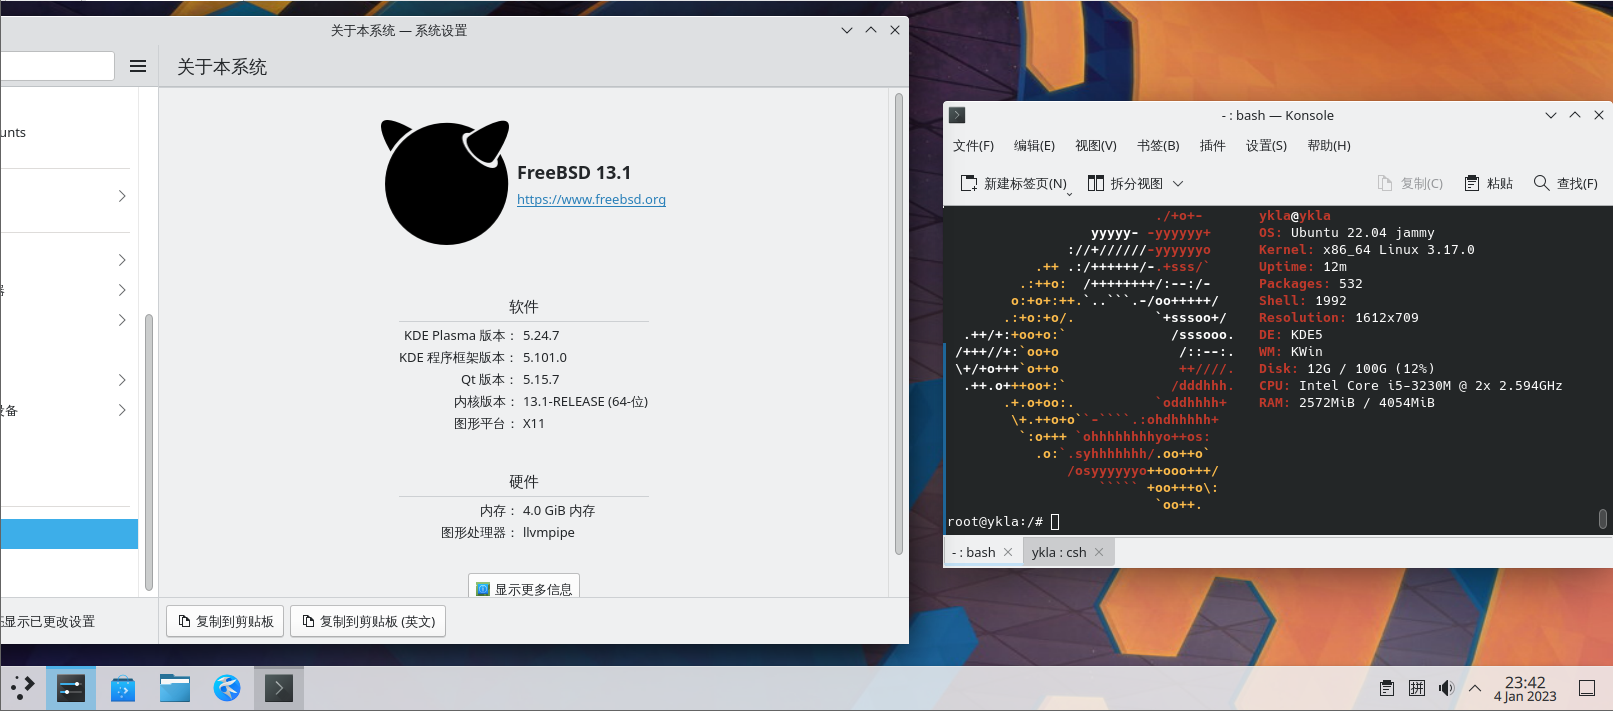Click the 查找(F) search toolbar button
The image size is (1613, 711).
[1565, 183]
